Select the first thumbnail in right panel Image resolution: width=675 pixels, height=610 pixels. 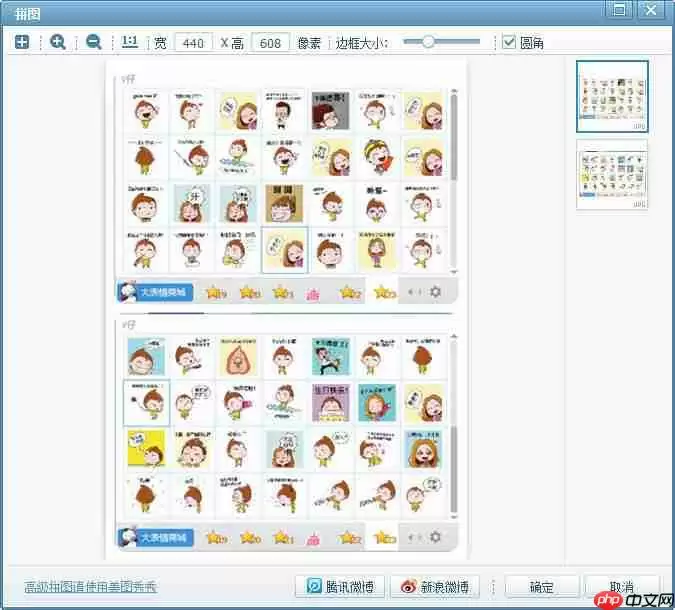[x=612, y=96]
